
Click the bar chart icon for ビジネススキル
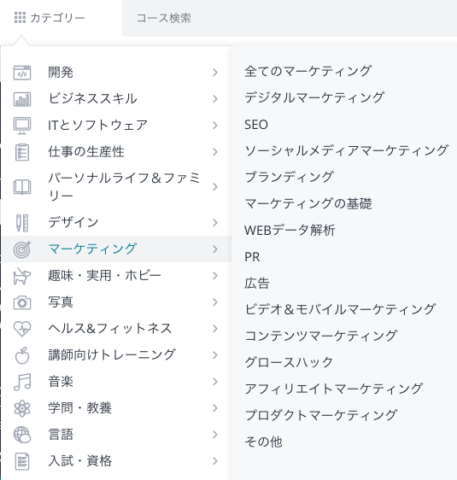pos(22,99)
